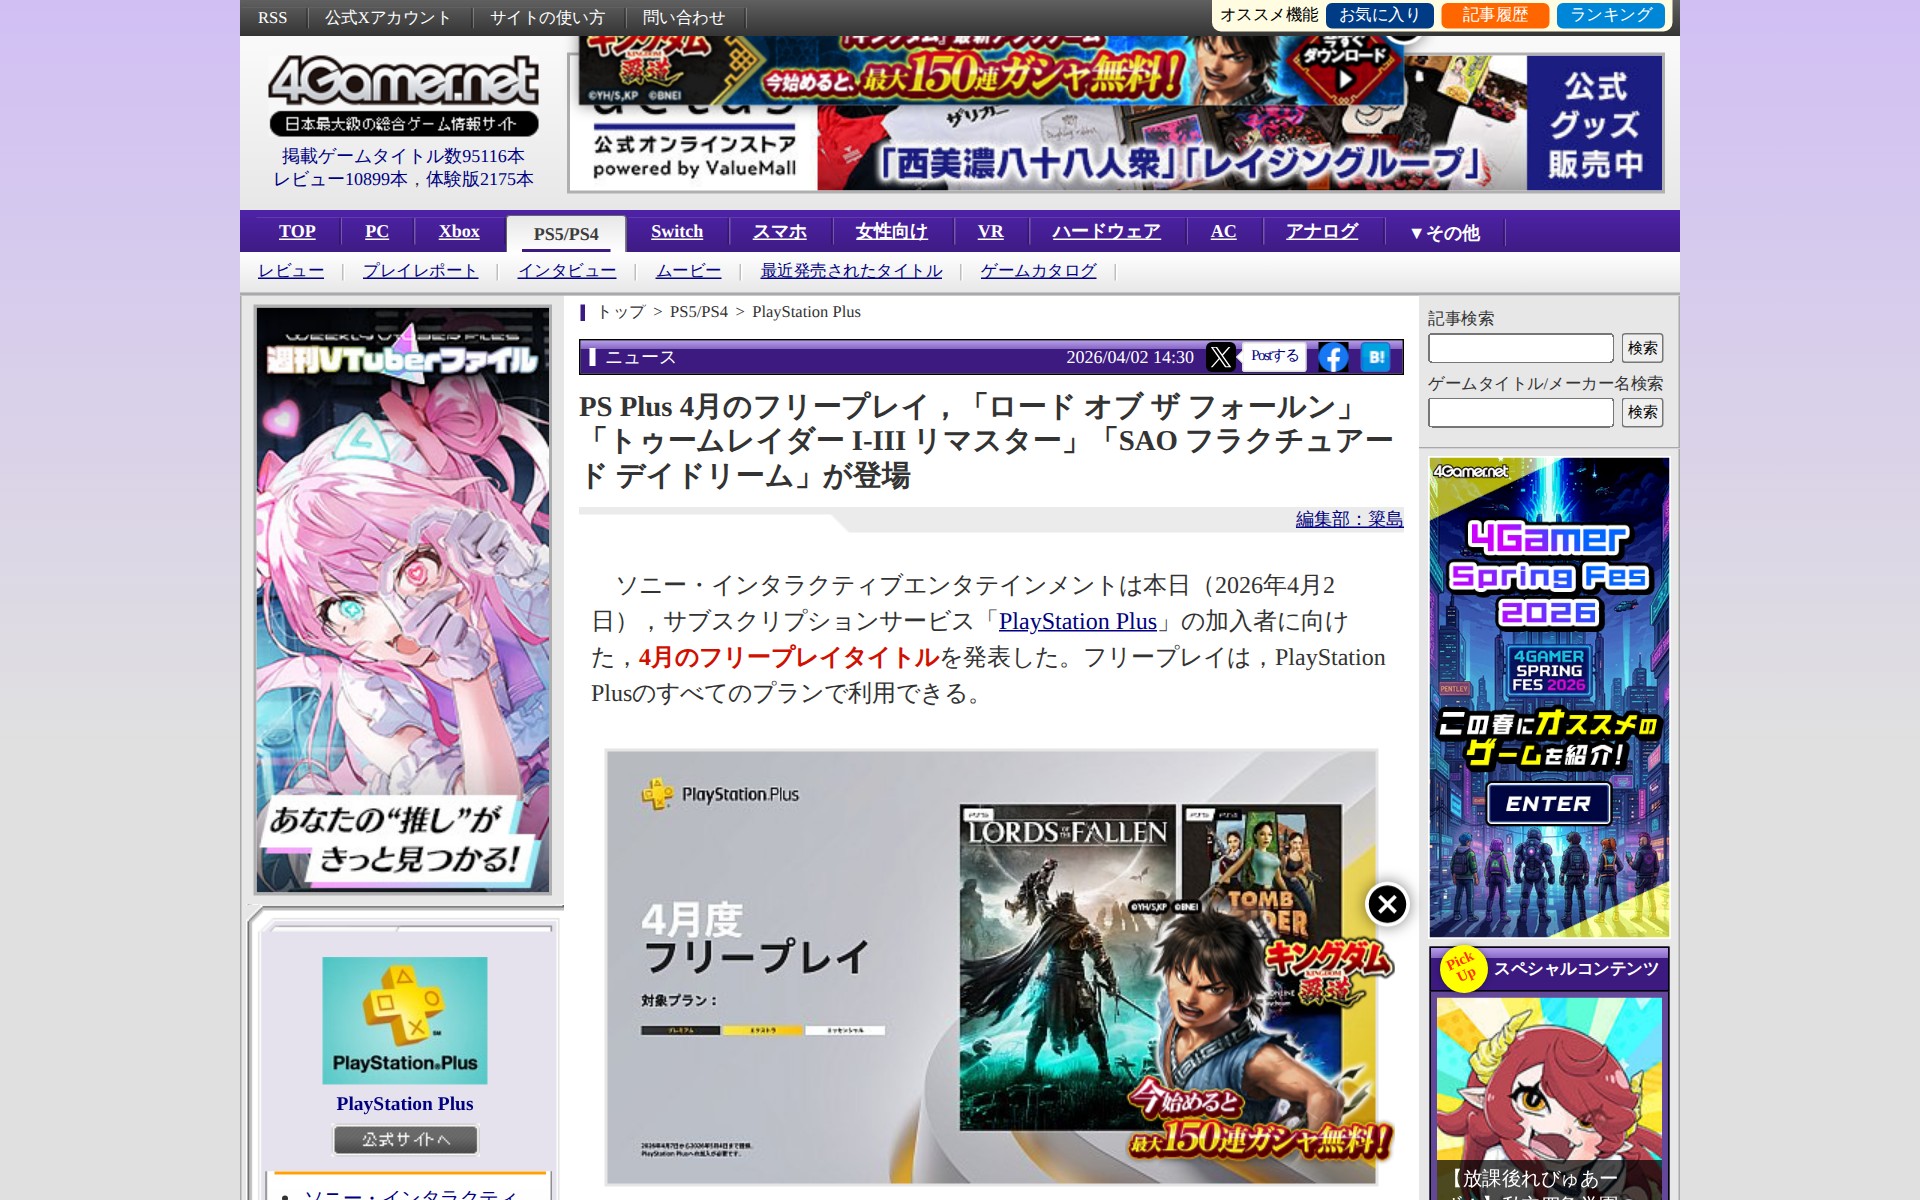The width and height of the screenshot is (1920, 1200).
Task: Click PS5/PS4 in the breadcrumb
Action: click(699, 312)
